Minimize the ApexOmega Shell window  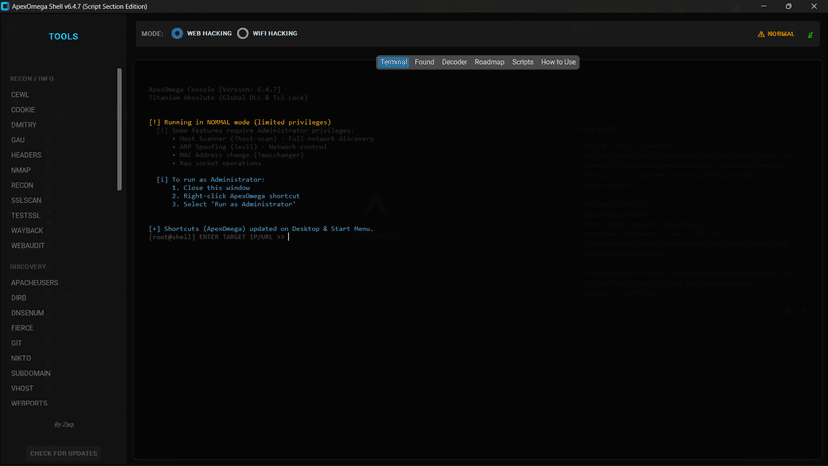(x=764, y=6)
